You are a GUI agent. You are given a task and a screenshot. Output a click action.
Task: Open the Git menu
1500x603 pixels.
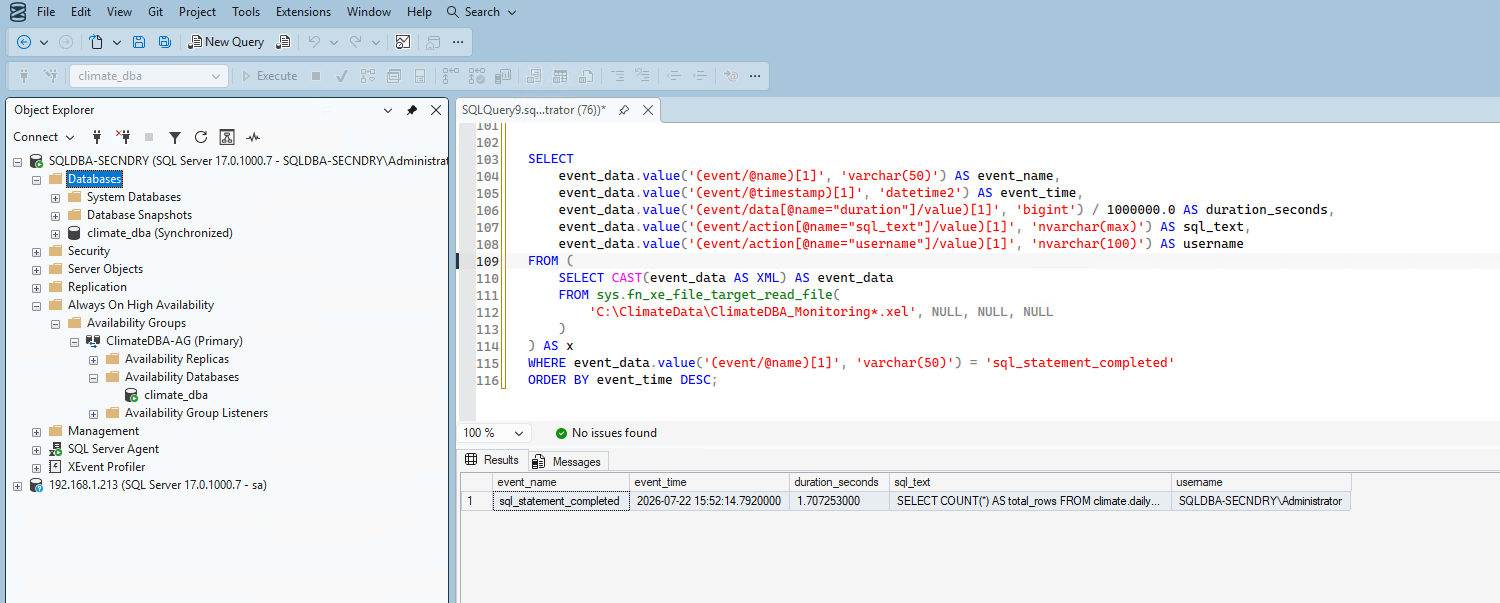[155, 12]
